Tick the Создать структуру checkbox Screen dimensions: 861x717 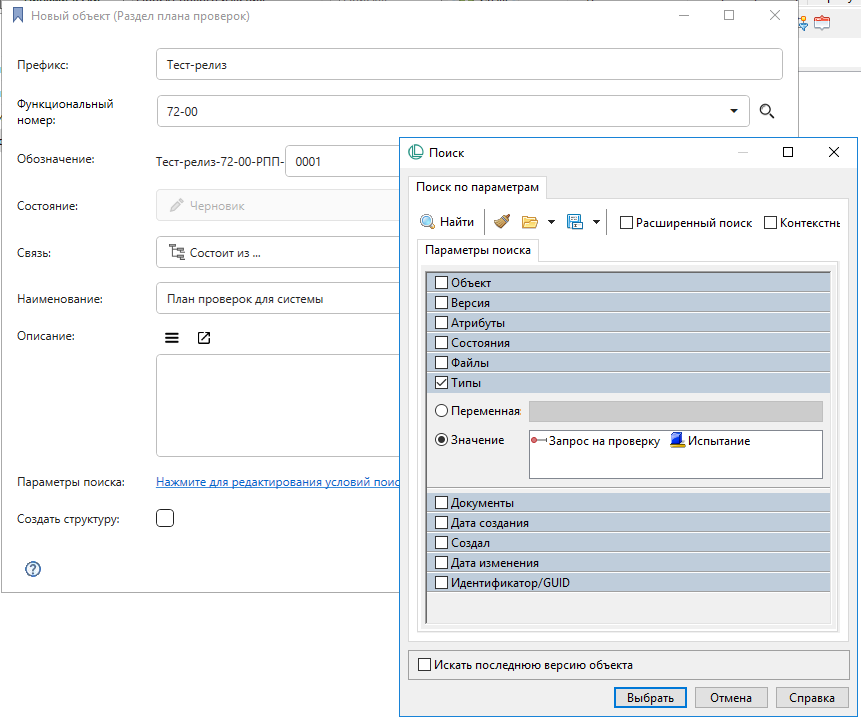(166, 518)
